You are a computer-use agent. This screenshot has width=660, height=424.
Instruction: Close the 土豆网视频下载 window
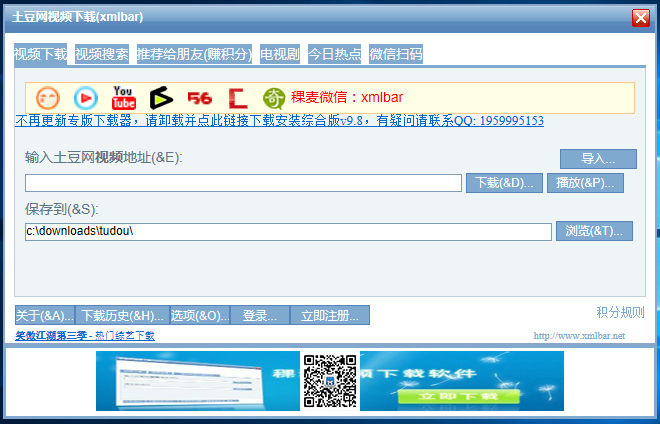(641, 18)
